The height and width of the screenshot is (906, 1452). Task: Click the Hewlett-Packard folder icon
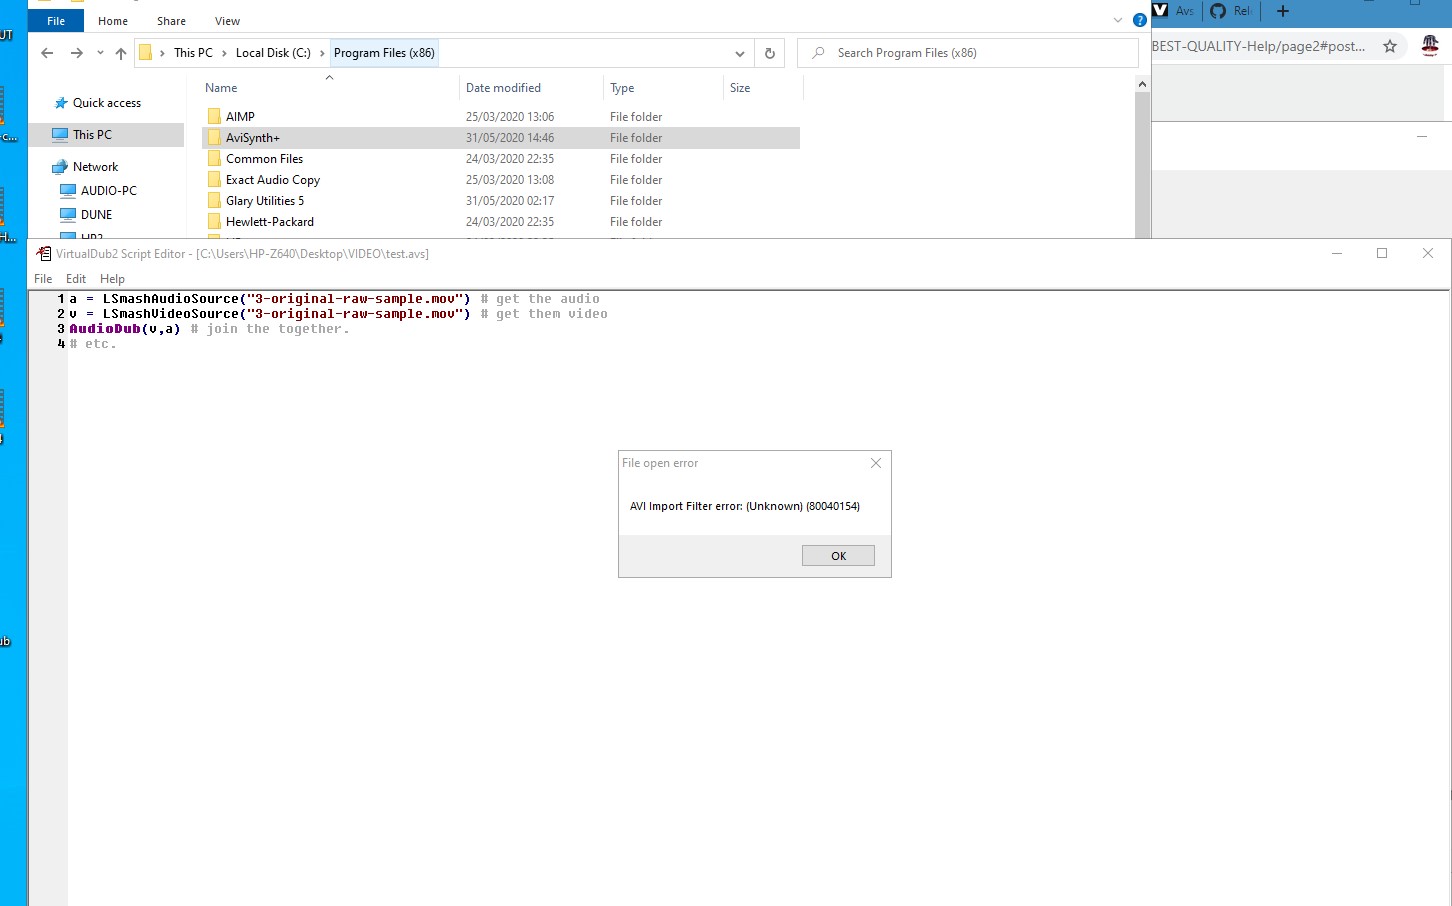214,222
